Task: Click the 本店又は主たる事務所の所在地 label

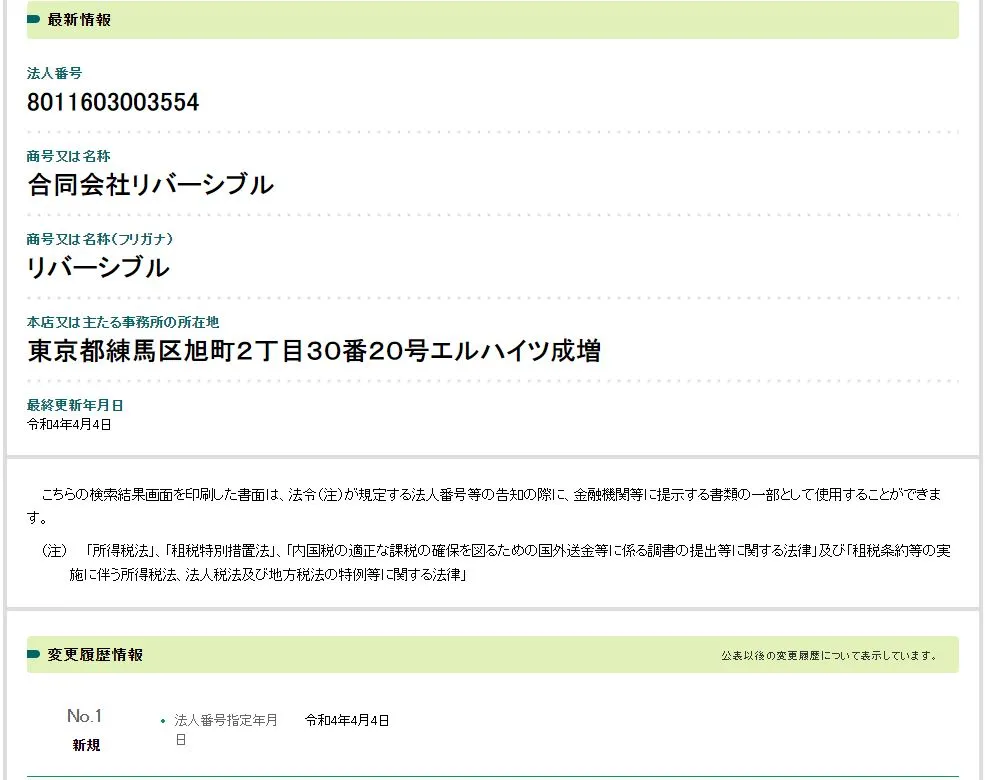Action: click(x=122, y=322)
